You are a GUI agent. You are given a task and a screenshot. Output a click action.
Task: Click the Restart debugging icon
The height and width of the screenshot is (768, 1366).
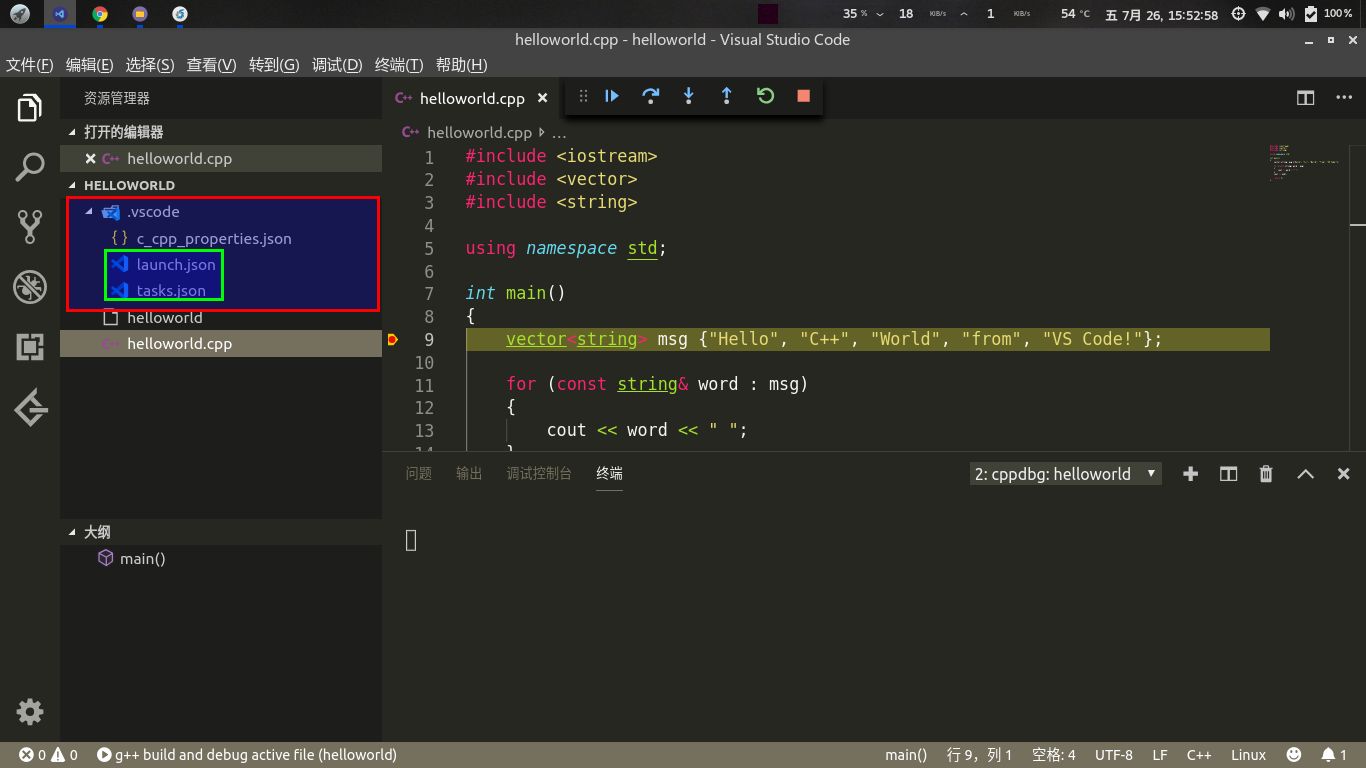[765, 95]
